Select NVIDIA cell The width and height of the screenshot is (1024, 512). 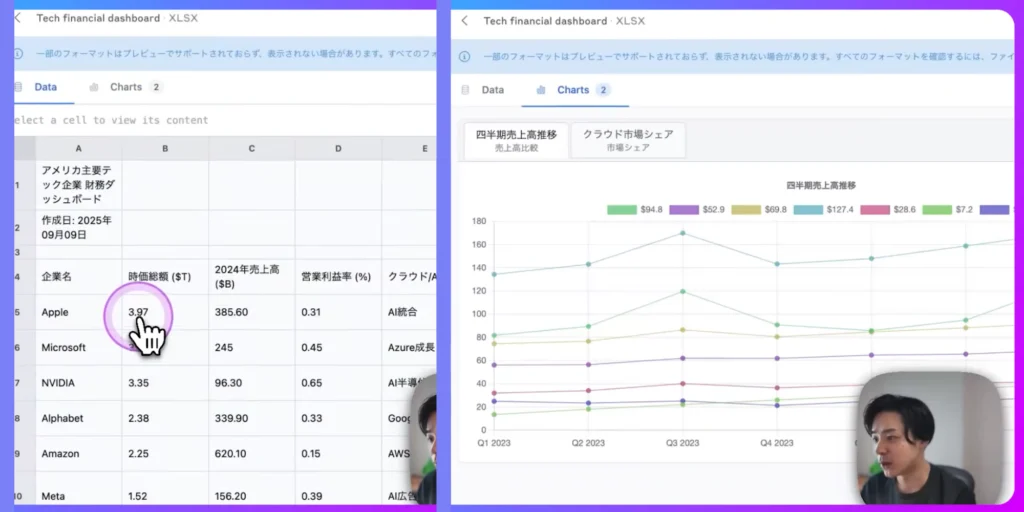click(78, 383)
